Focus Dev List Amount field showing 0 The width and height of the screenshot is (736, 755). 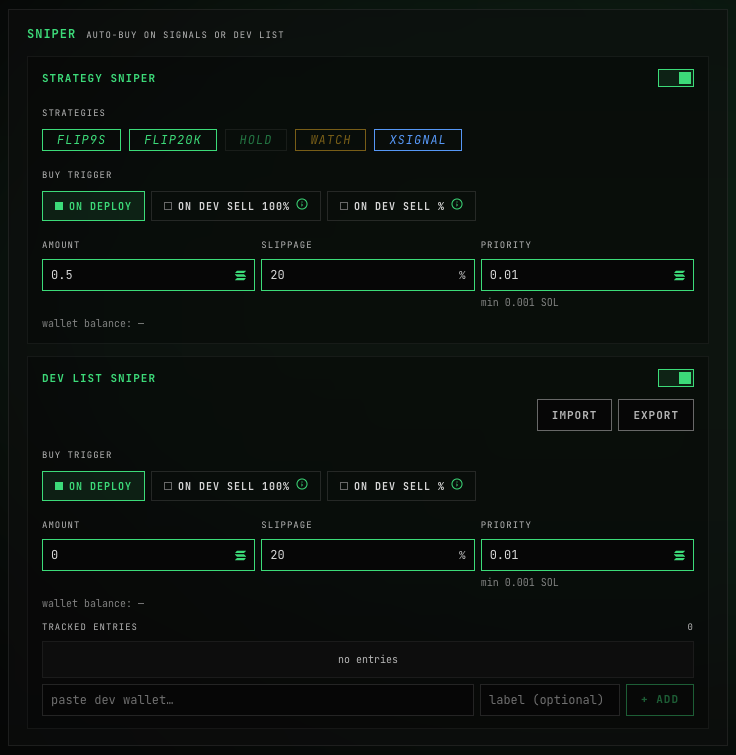click(148, 555)
